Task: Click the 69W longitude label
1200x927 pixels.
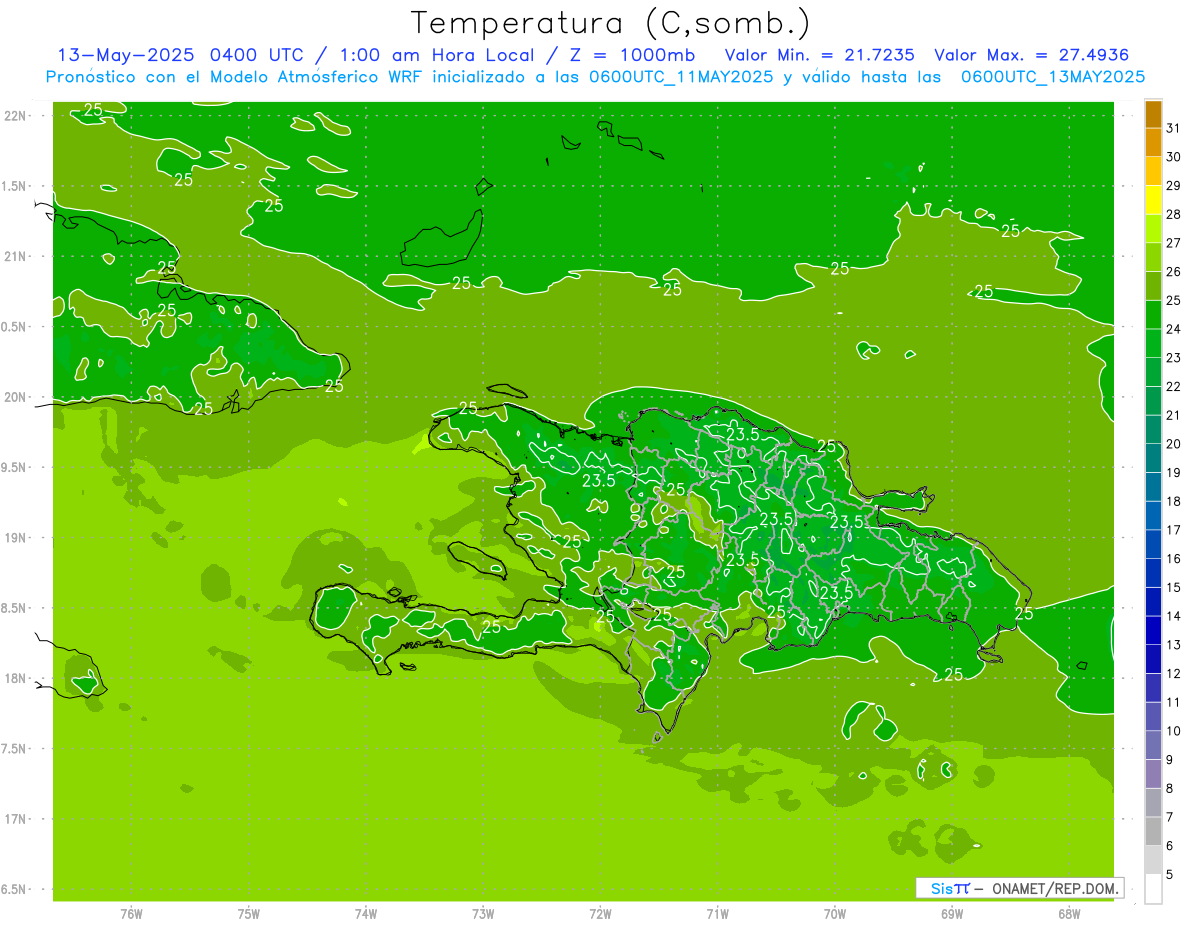Action: 952,914
